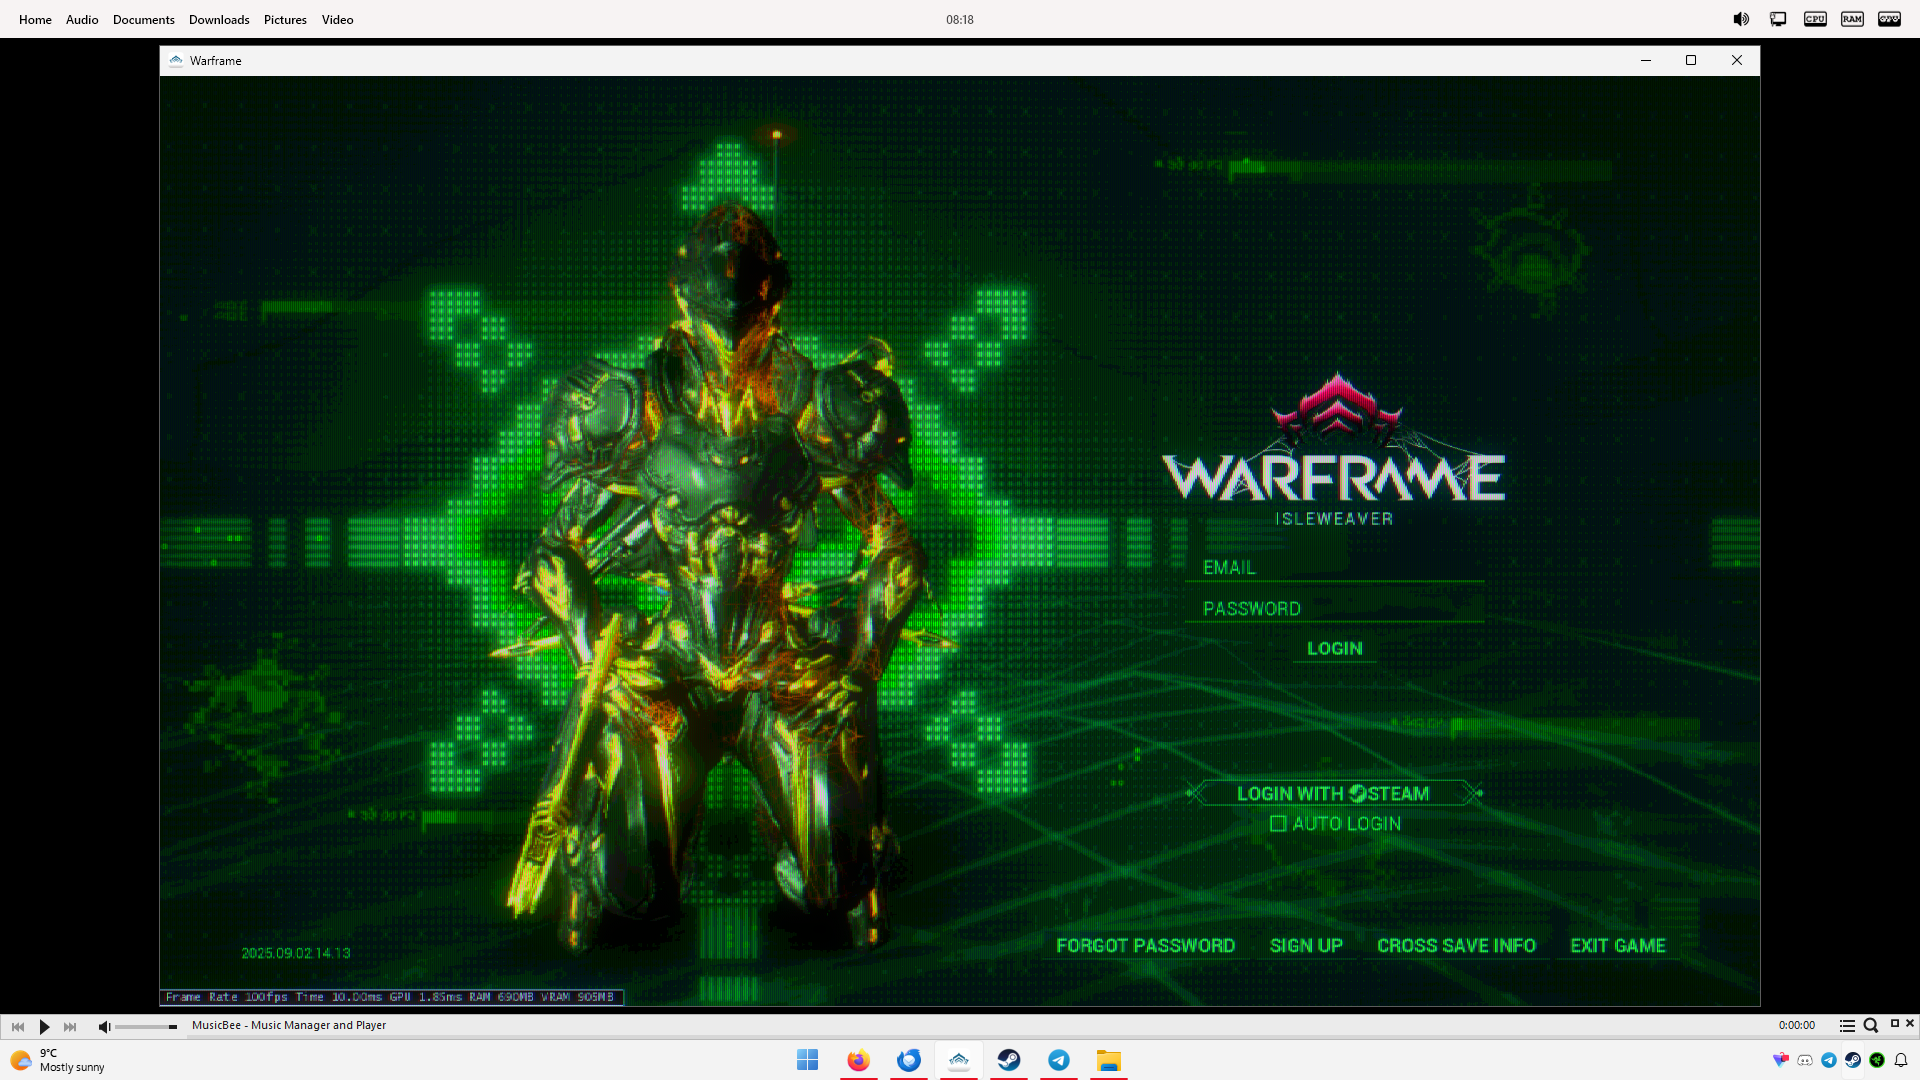Open the Windows Start menu

click(808, 1060)
